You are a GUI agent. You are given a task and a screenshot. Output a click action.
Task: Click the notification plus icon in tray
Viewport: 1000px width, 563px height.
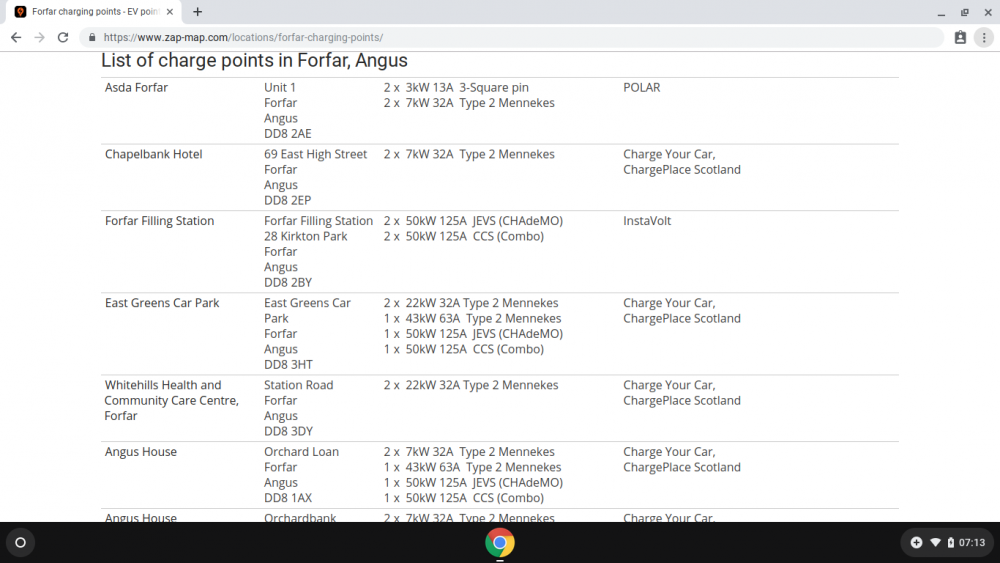click(916, 543)
